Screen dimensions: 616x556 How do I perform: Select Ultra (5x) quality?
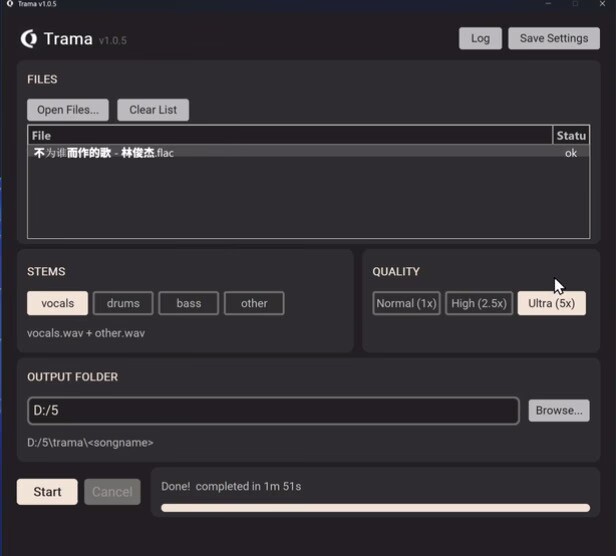552,303
